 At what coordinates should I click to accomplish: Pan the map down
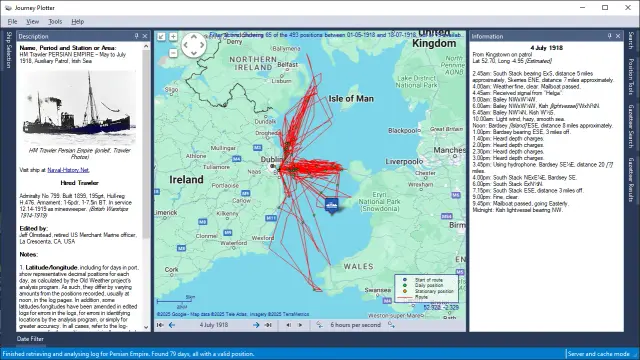point(194,53)
